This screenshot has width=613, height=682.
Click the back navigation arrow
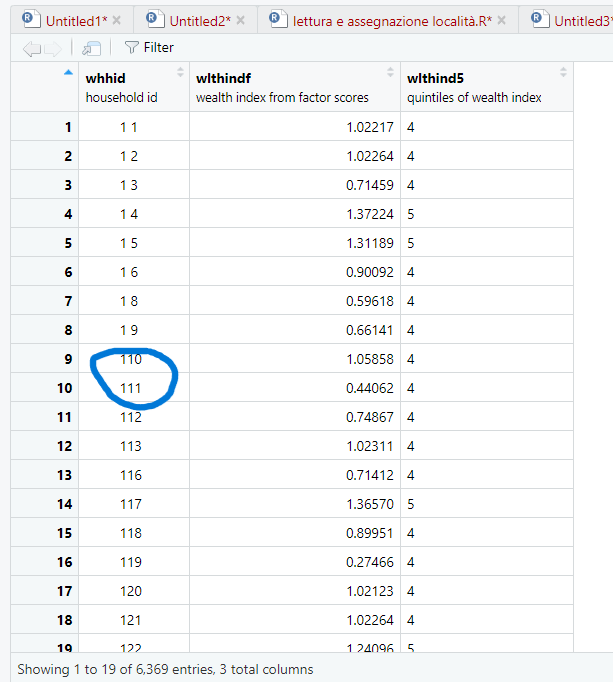[31, 48]
